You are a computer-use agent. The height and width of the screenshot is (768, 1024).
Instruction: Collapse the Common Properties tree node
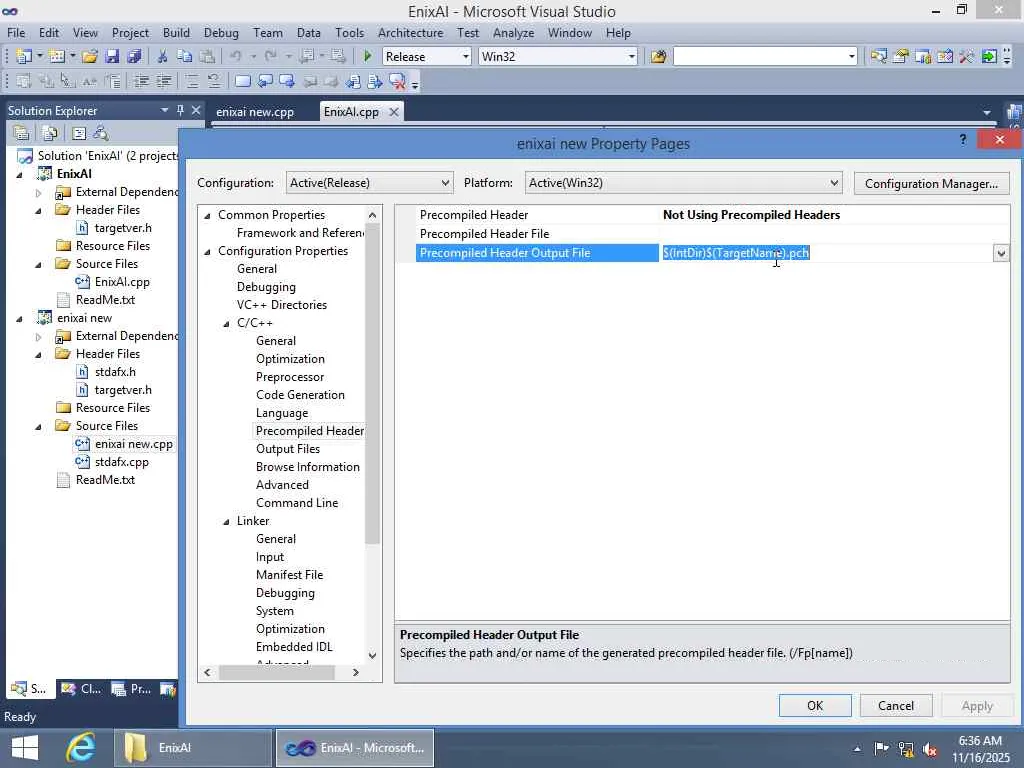[x=208, y=216]
